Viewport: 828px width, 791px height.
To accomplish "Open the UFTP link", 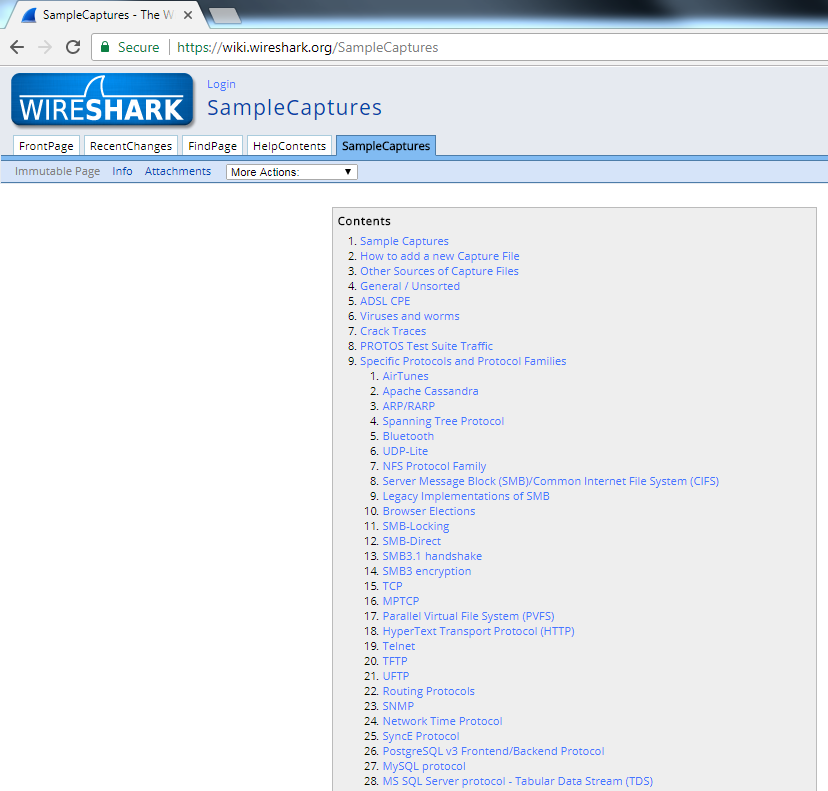I will coord(396,676).
